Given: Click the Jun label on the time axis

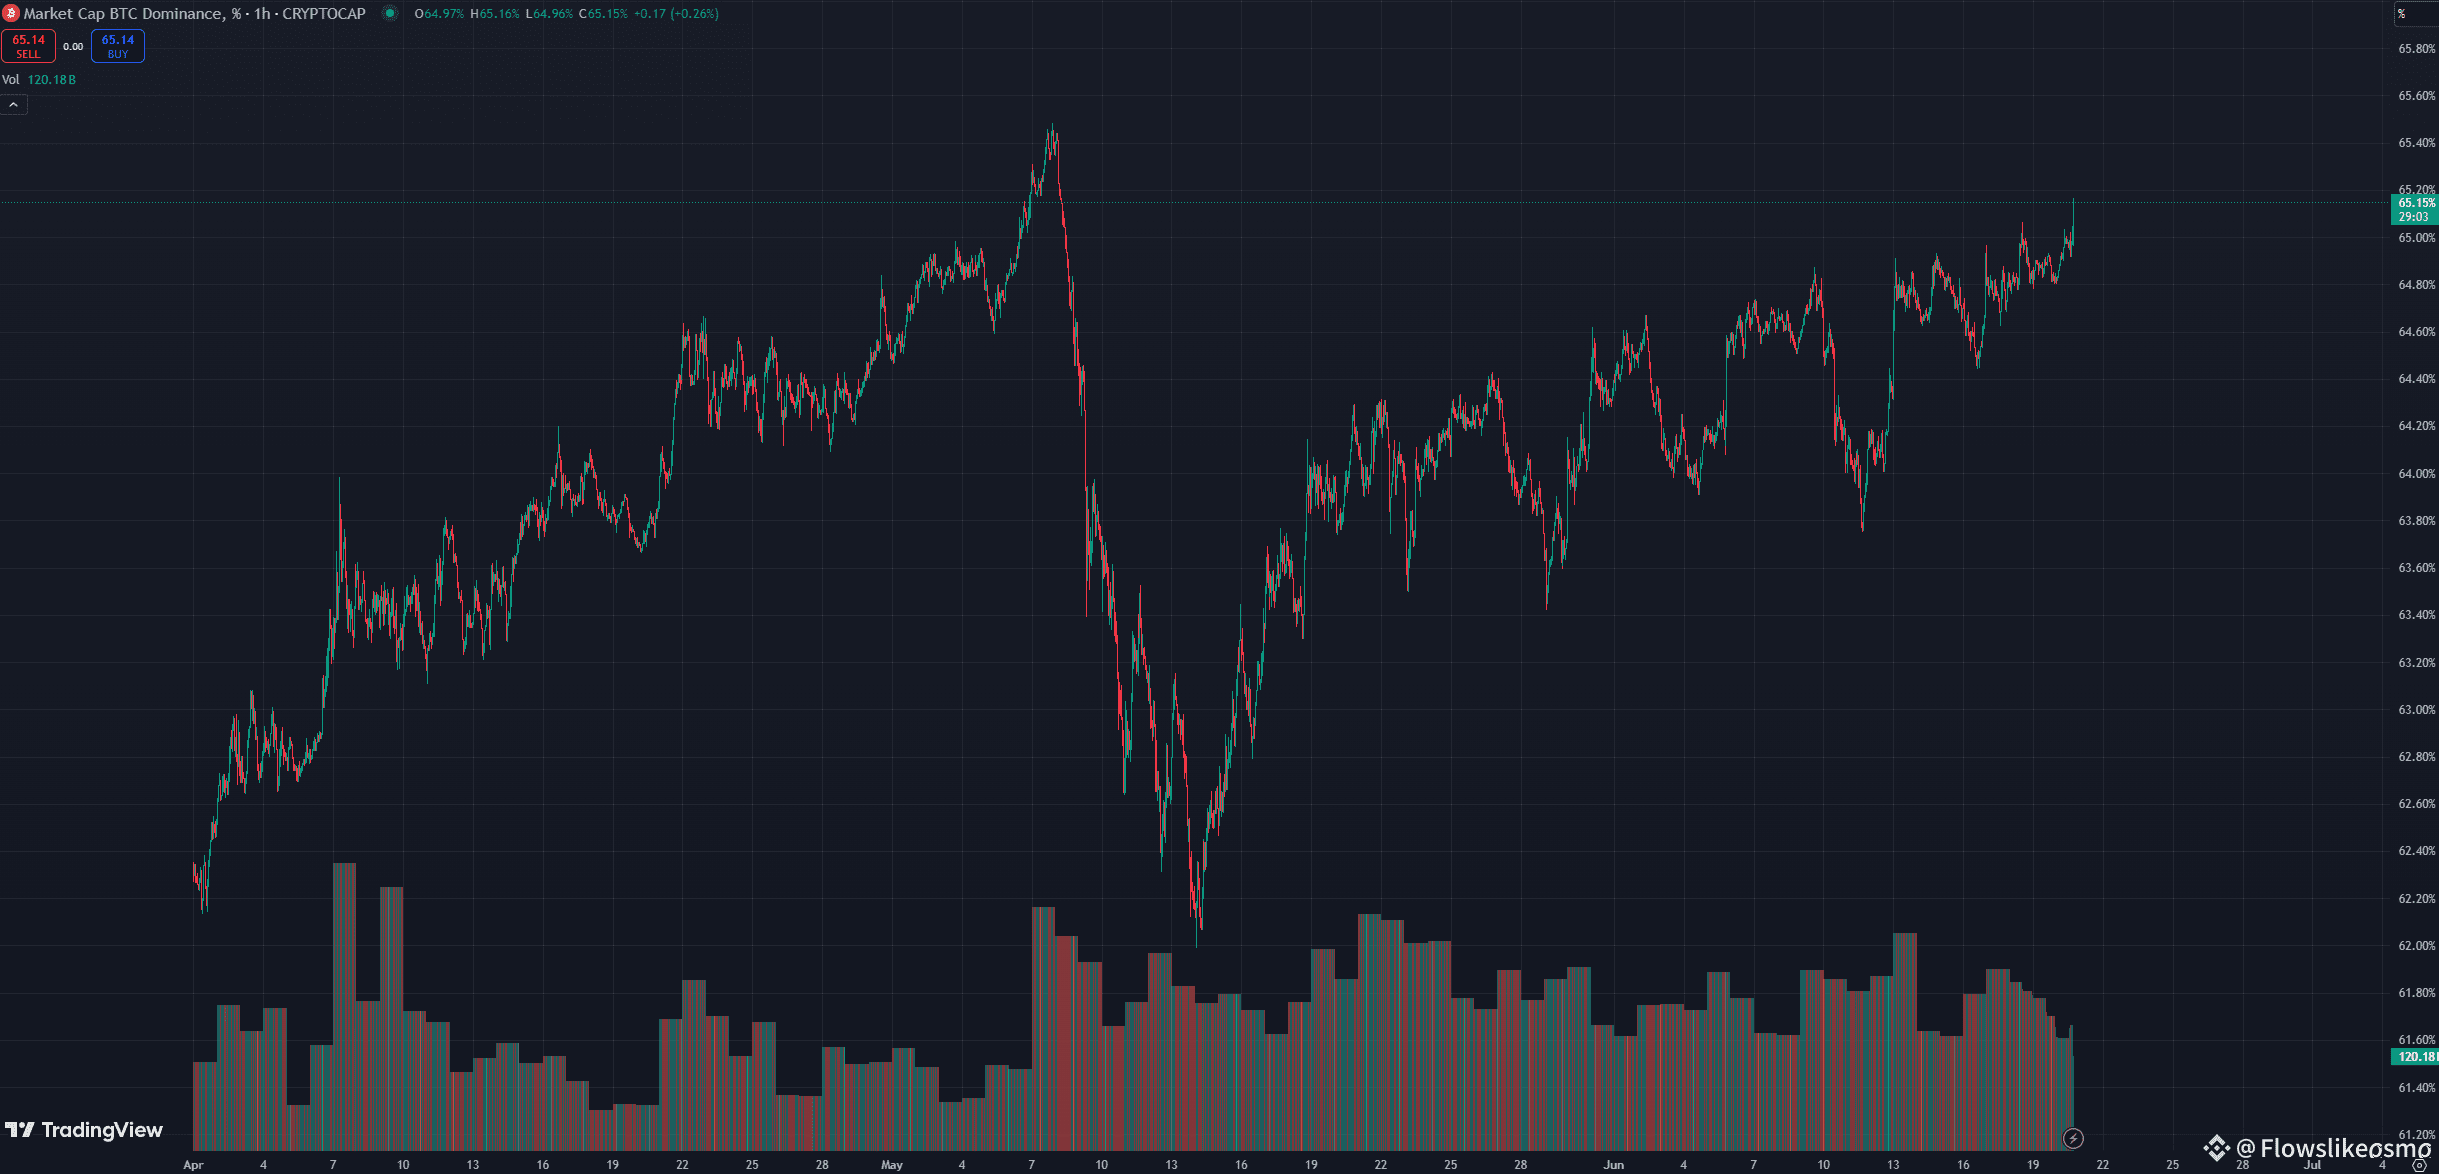Looking at the screenshot, I should 1613,1165.
